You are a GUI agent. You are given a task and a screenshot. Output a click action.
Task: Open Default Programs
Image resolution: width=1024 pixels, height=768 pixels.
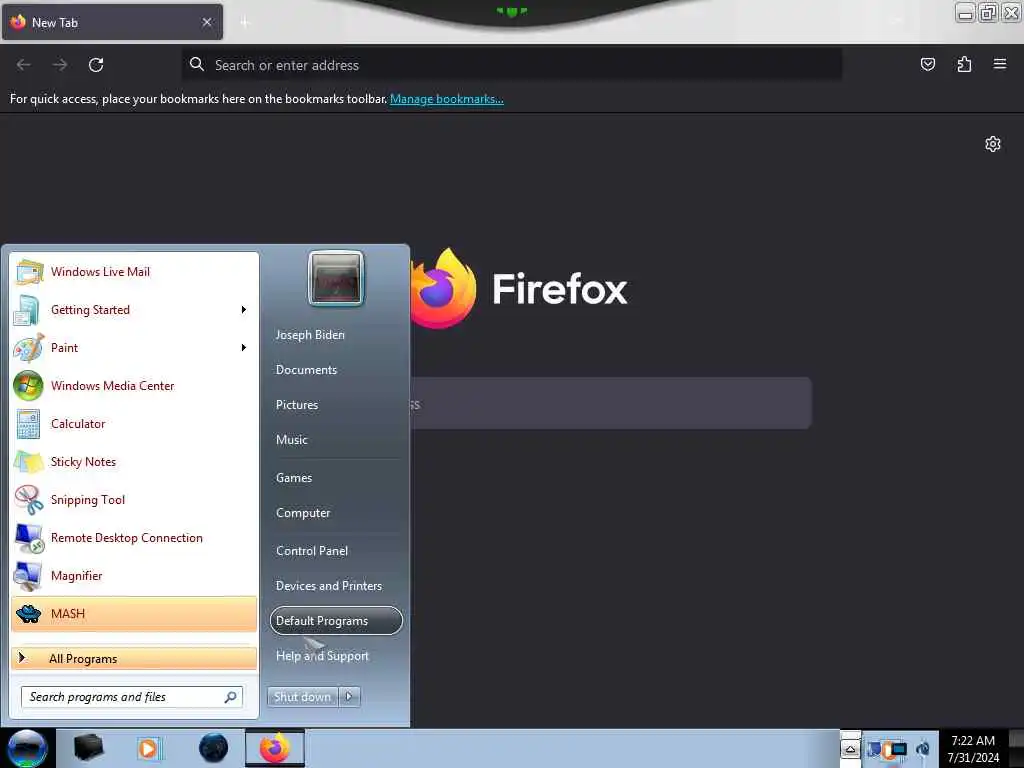coord(336,620)
